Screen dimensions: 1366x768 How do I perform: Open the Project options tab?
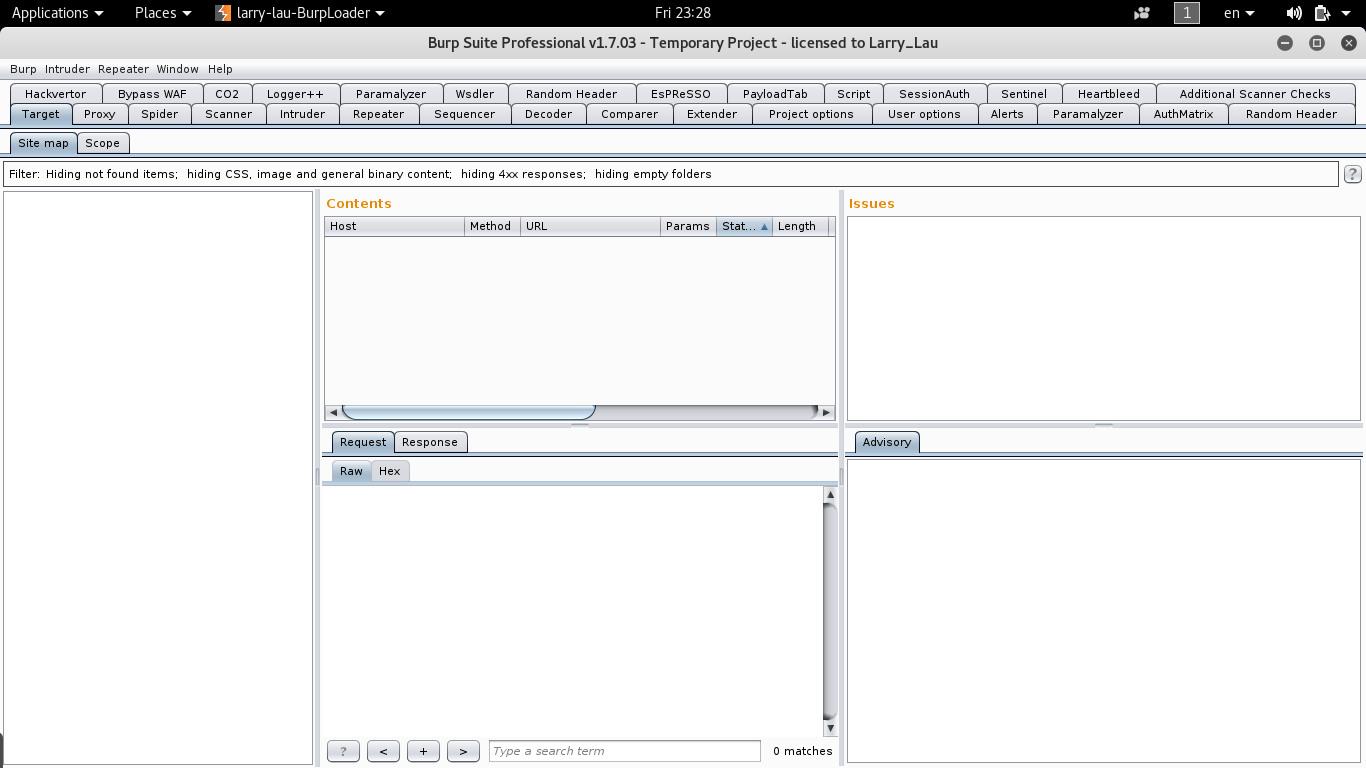tap(811, 114)
